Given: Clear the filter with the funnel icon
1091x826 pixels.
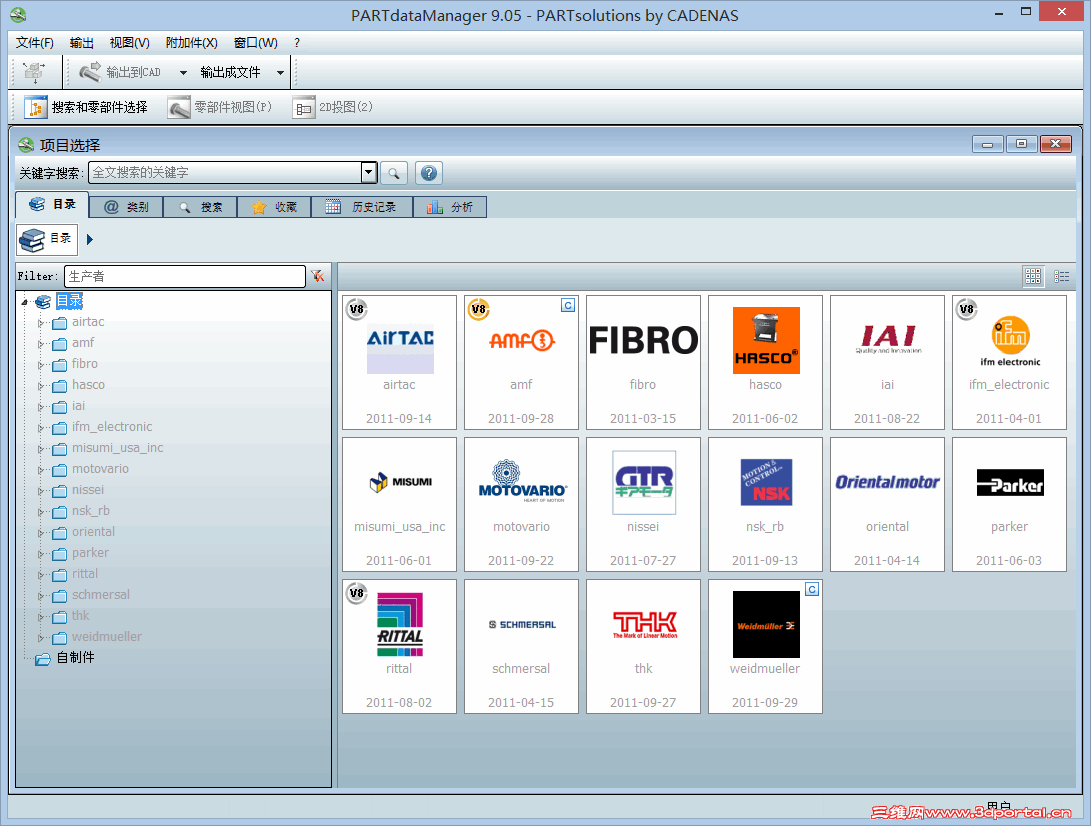Looking at the screenshot, I should (x=318, y=276).
